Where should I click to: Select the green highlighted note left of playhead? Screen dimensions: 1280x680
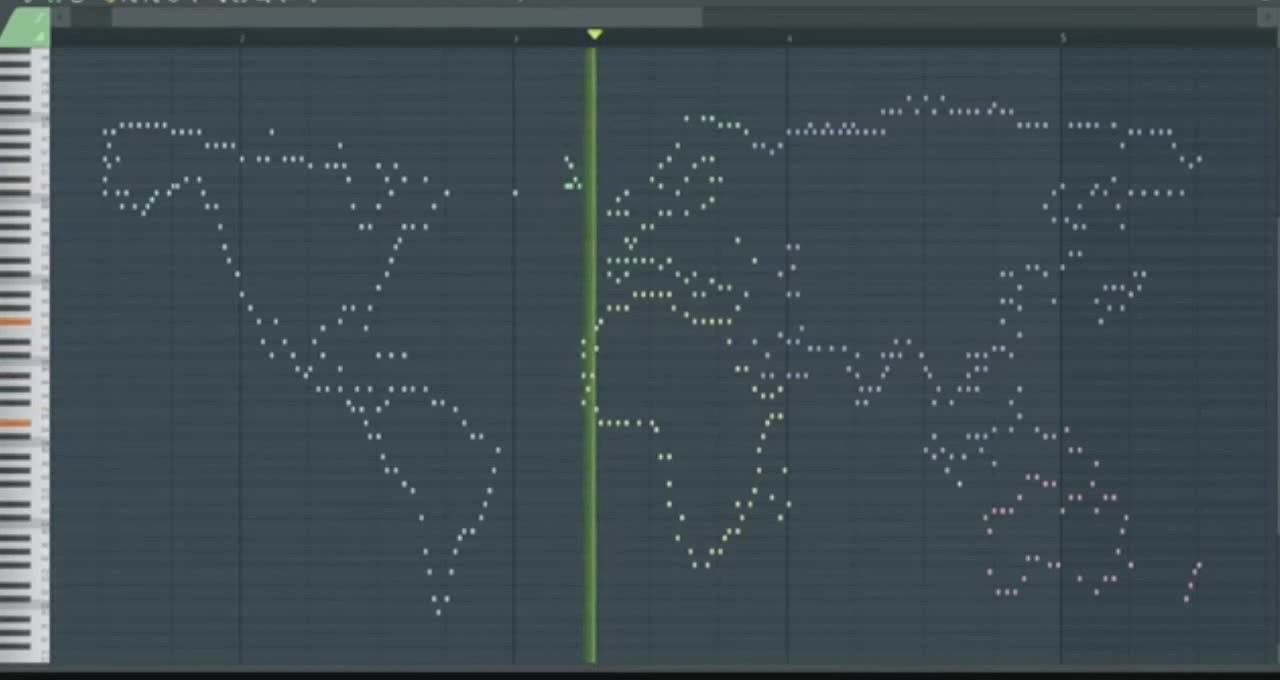571,185
